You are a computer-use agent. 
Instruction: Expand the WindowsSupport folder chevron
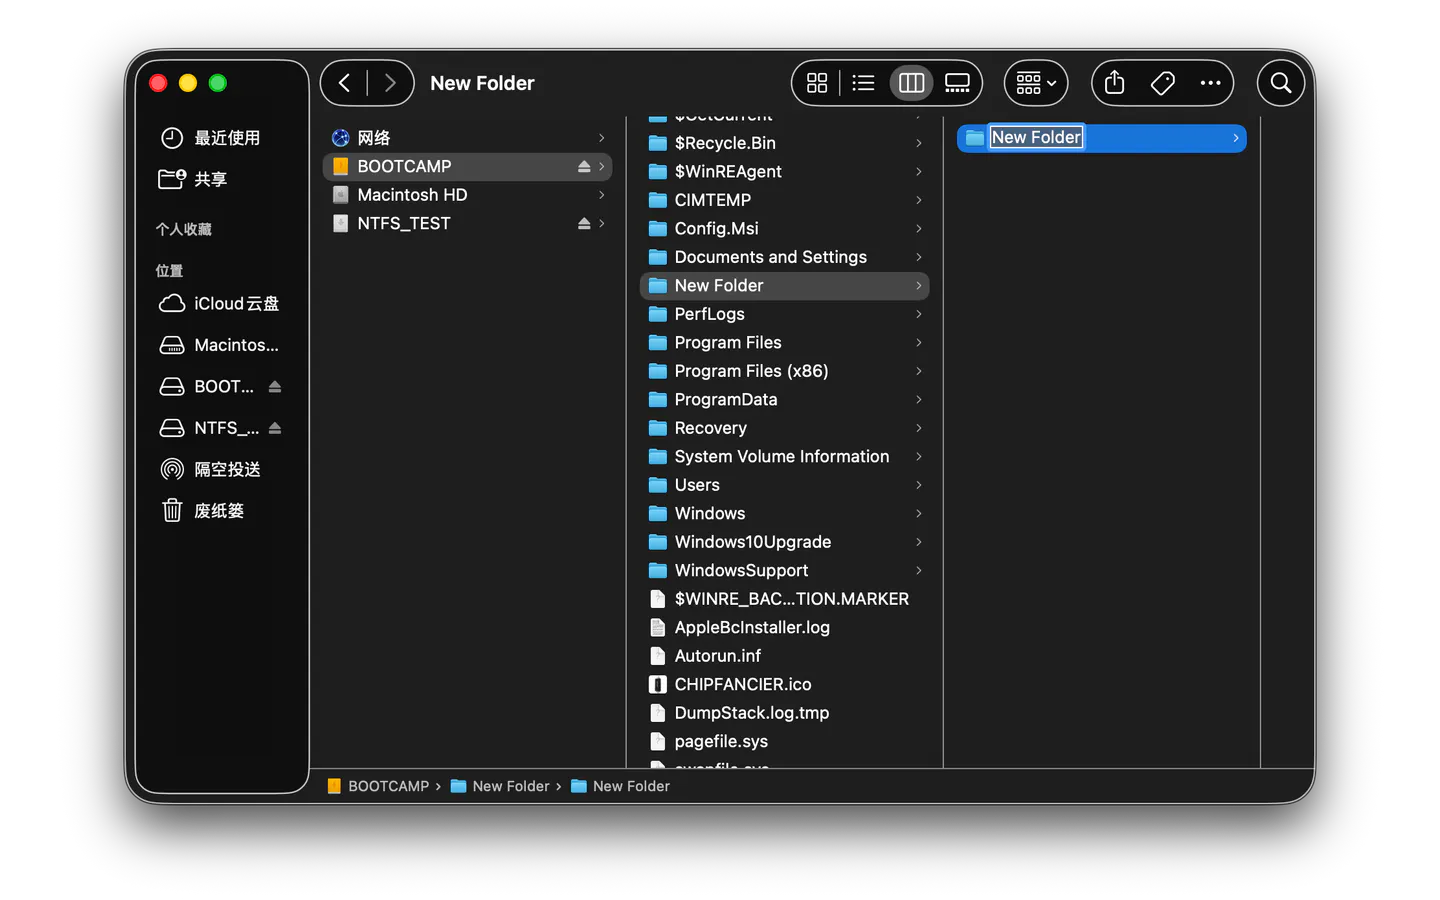(x=918, y=570)
